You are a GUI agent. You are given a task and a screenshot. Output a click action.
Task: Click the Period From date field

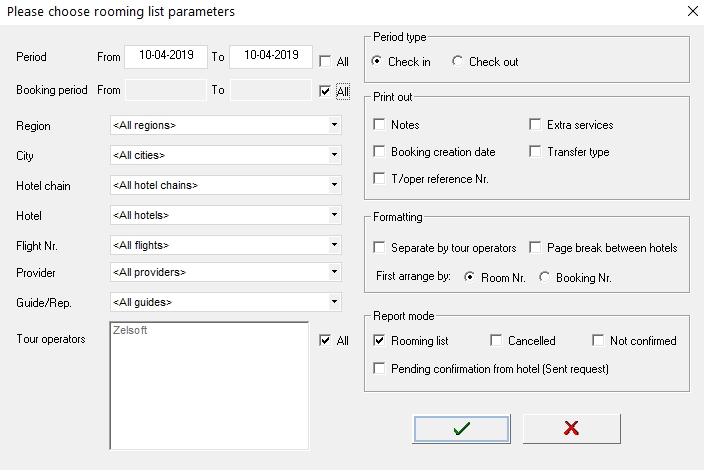(x=166, y=57)
